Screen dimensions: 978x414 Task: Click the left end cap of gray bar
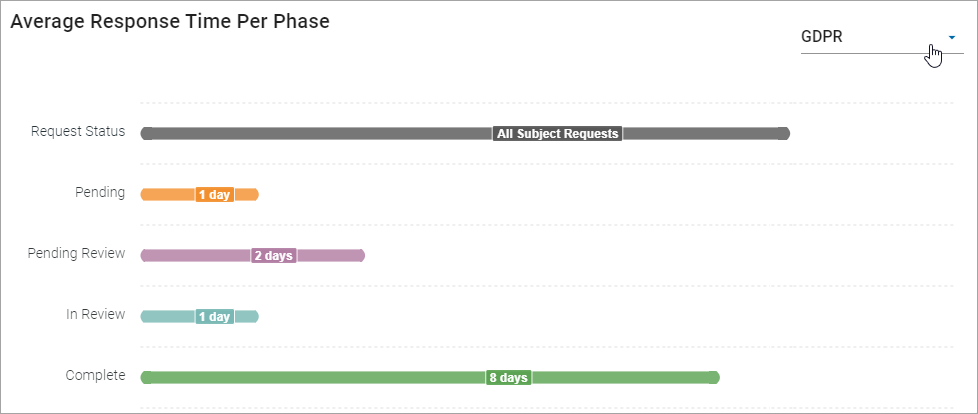coord(146,134)
